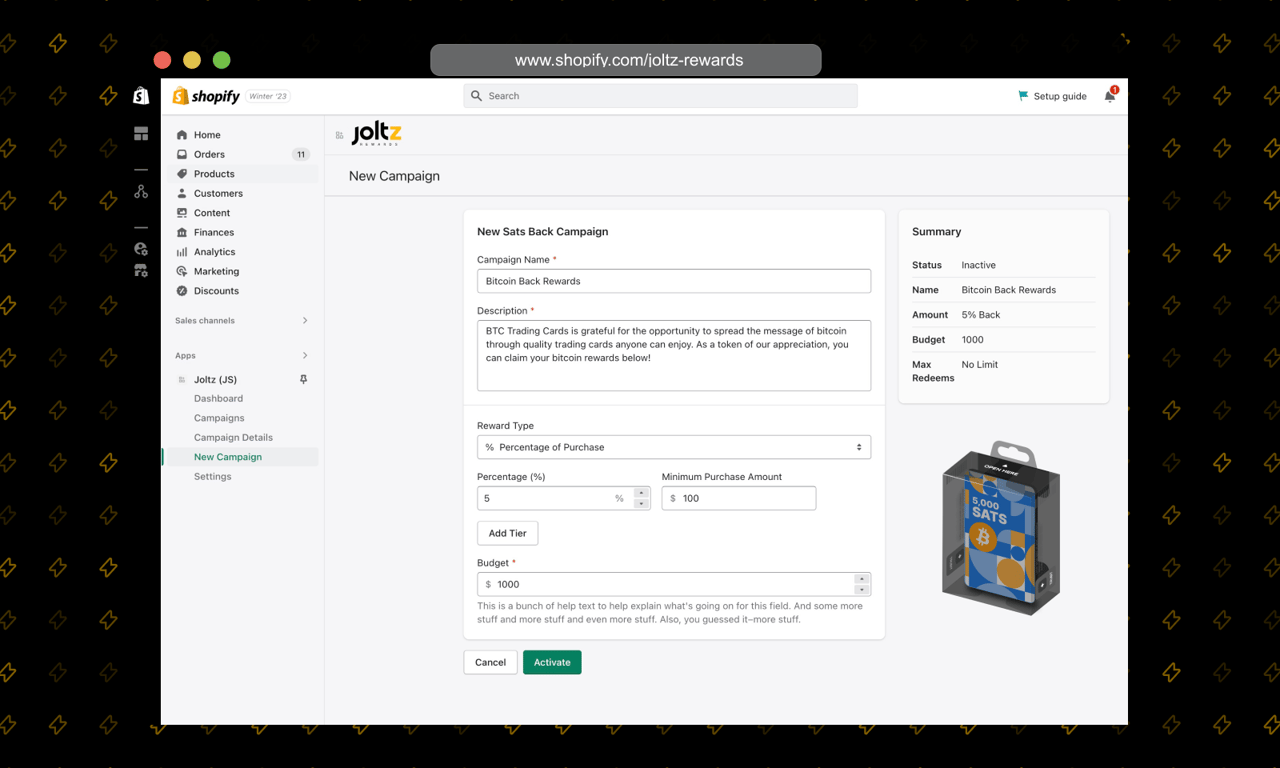Click the "New Campaign" page title
Viewport: 1280px width, 768px height.
pyautogui.click(x=394, y=176)
